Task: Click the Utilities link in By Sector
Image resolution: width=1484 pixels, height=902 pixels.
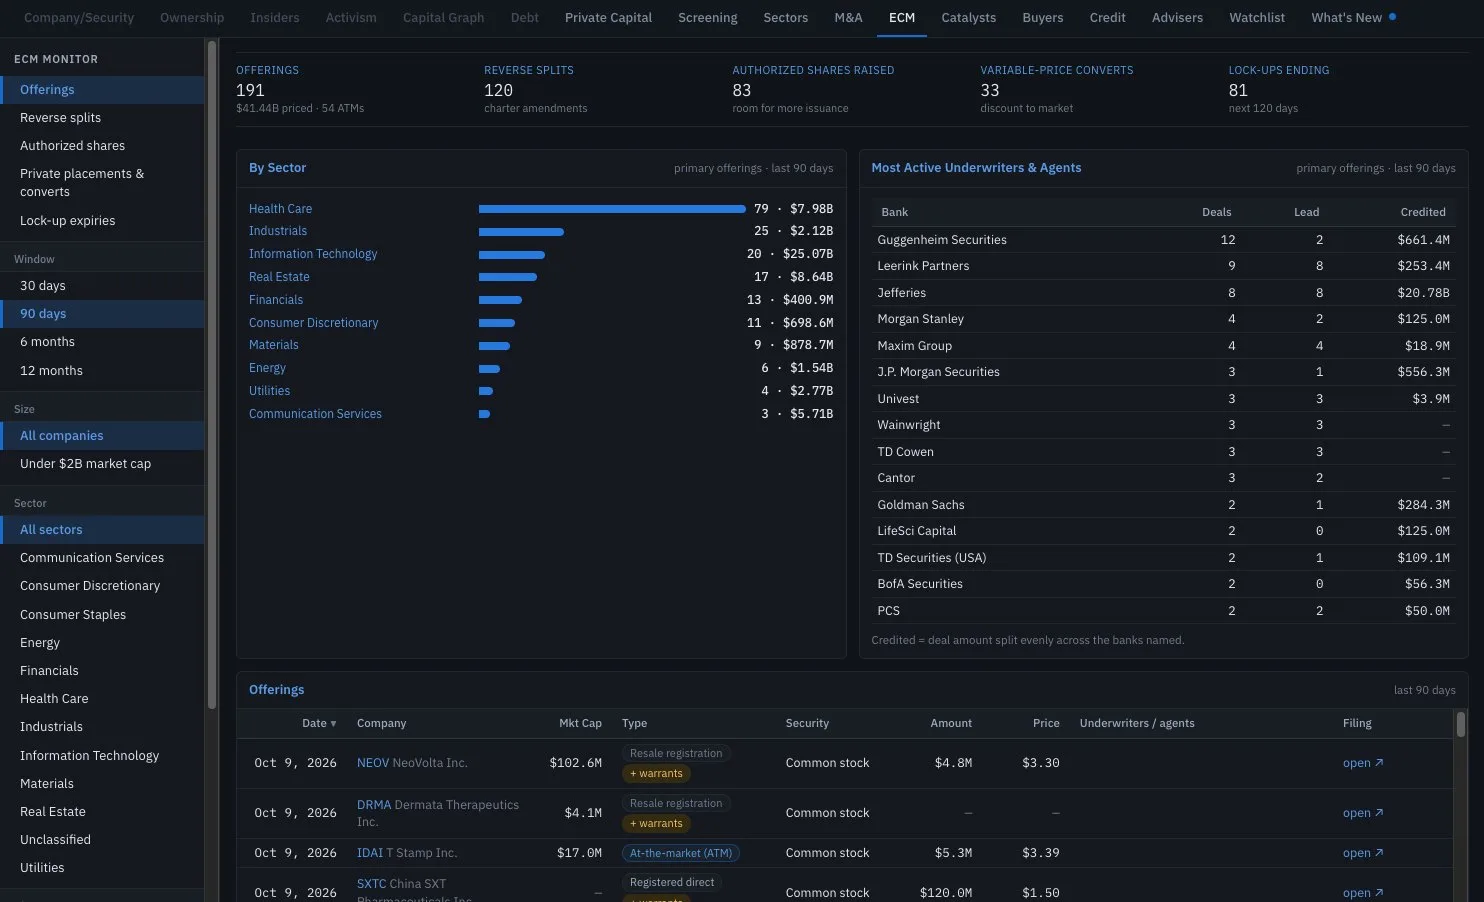Action: tap(269, 391)
